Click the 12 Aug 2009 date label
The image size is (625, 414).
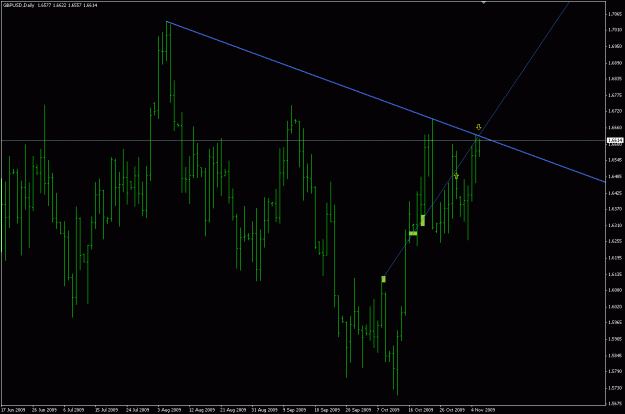point(201,410)
